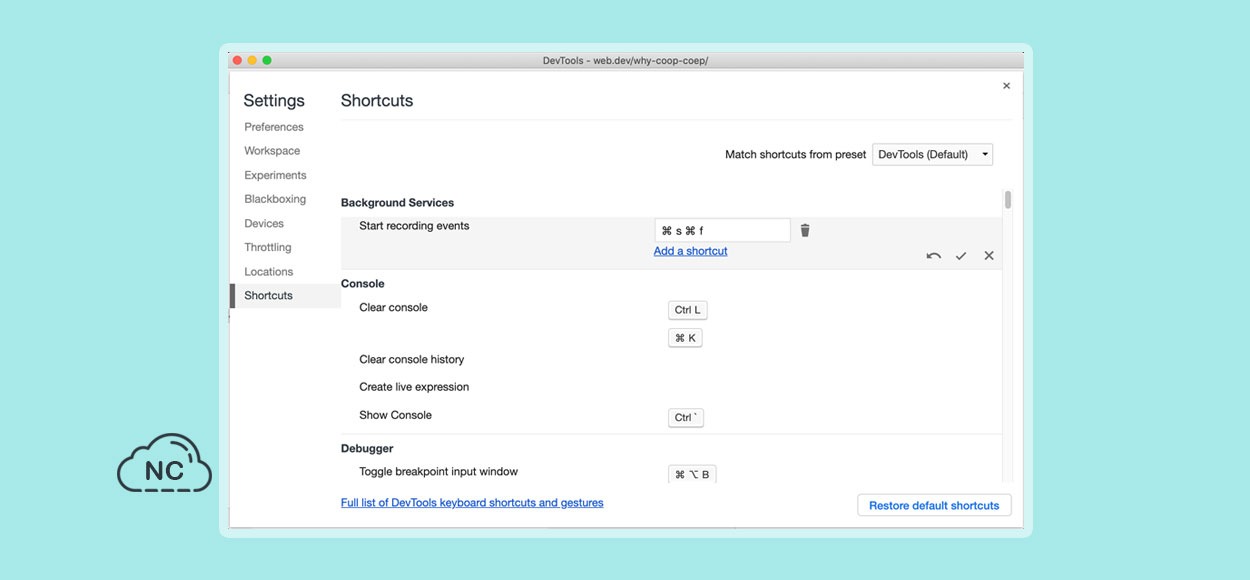
Task: Open Full list of DevTools keyboard shortcuts link
Action: 472,503
